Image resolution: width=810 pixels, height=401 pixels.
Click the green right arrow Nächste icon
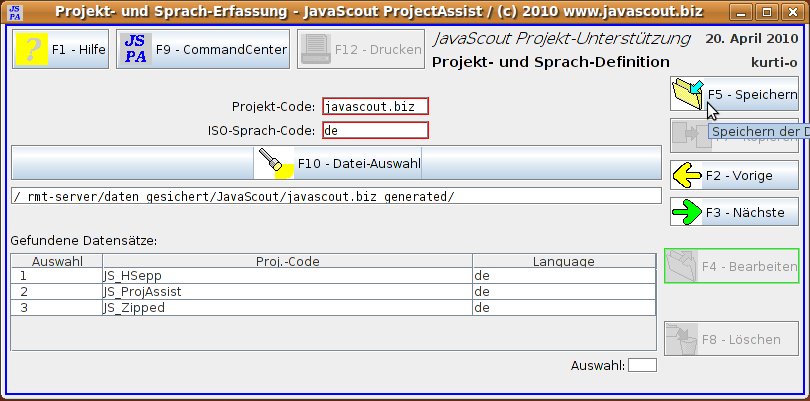(x=687, y=212)
